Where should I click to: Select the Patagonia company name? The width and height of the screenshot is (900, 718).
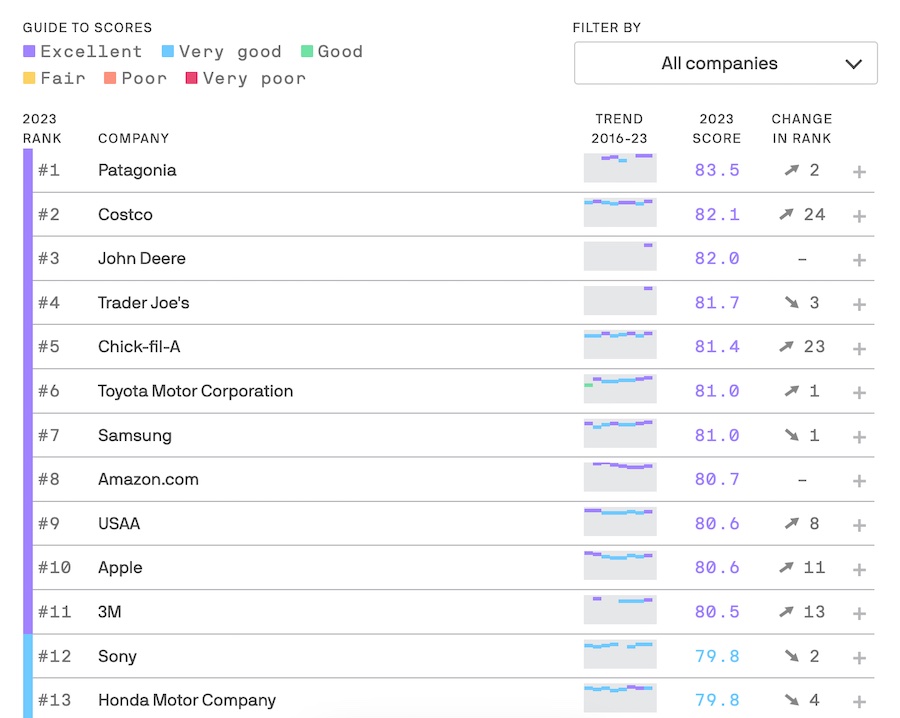point(137,170)
